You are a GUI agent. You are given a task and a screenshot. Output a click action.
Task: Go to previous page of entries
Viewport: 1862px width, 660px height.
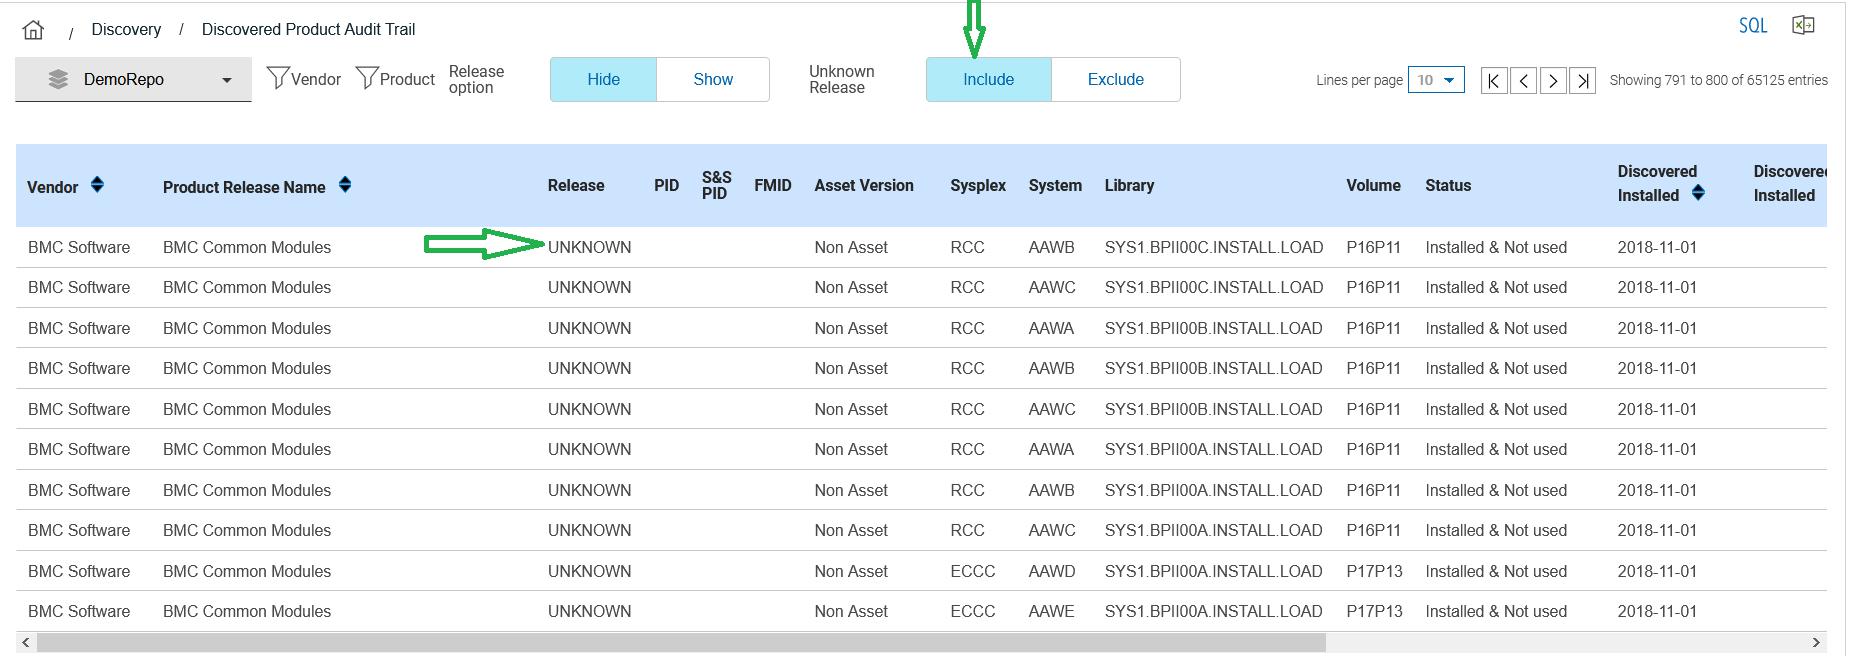tap(1523, 81)
